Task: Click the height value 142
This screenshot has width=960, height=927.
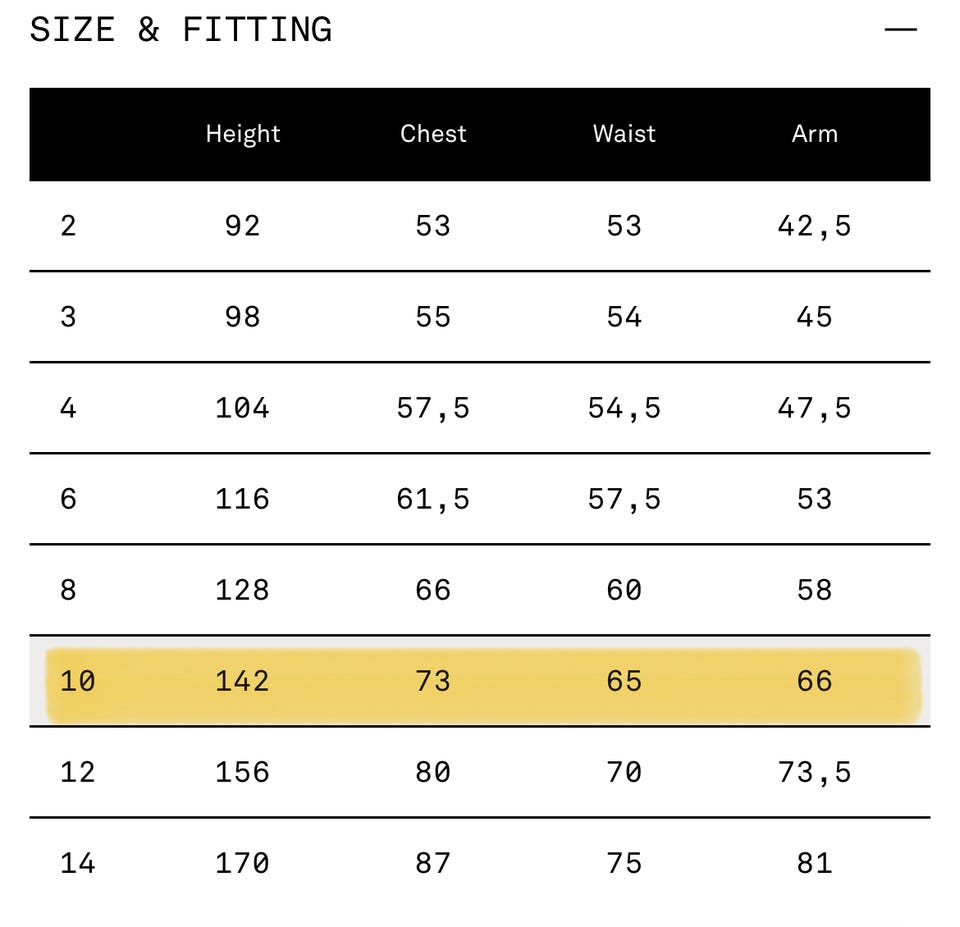Action: 243,681
